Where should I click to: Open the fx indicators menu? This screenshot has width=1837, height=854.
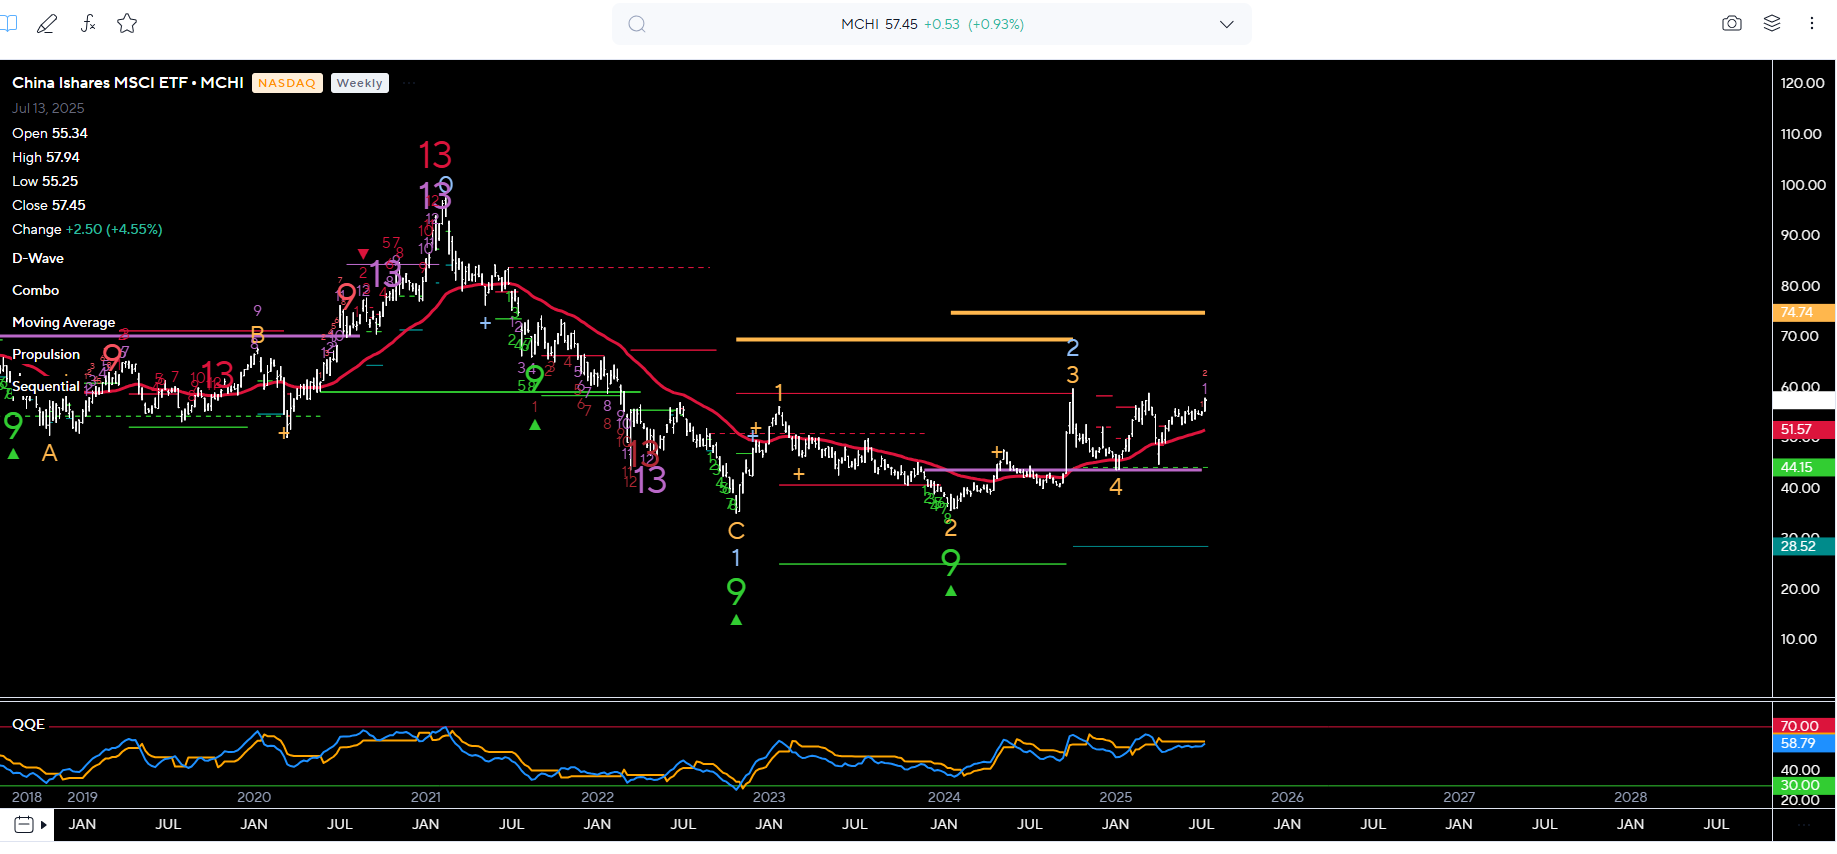[88, 24]
